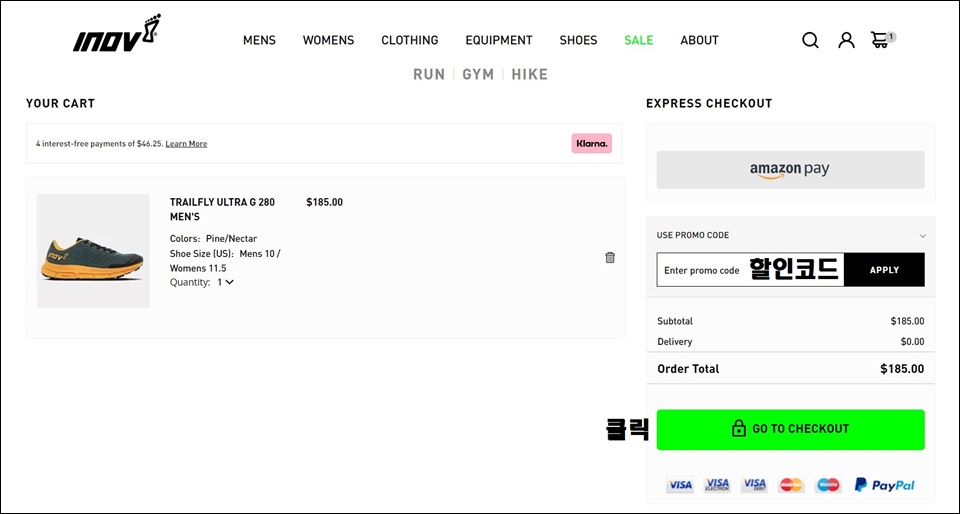The width and height of the screenshot is (960, 514).
Task: Click the promo code input field
Action: 750,270
